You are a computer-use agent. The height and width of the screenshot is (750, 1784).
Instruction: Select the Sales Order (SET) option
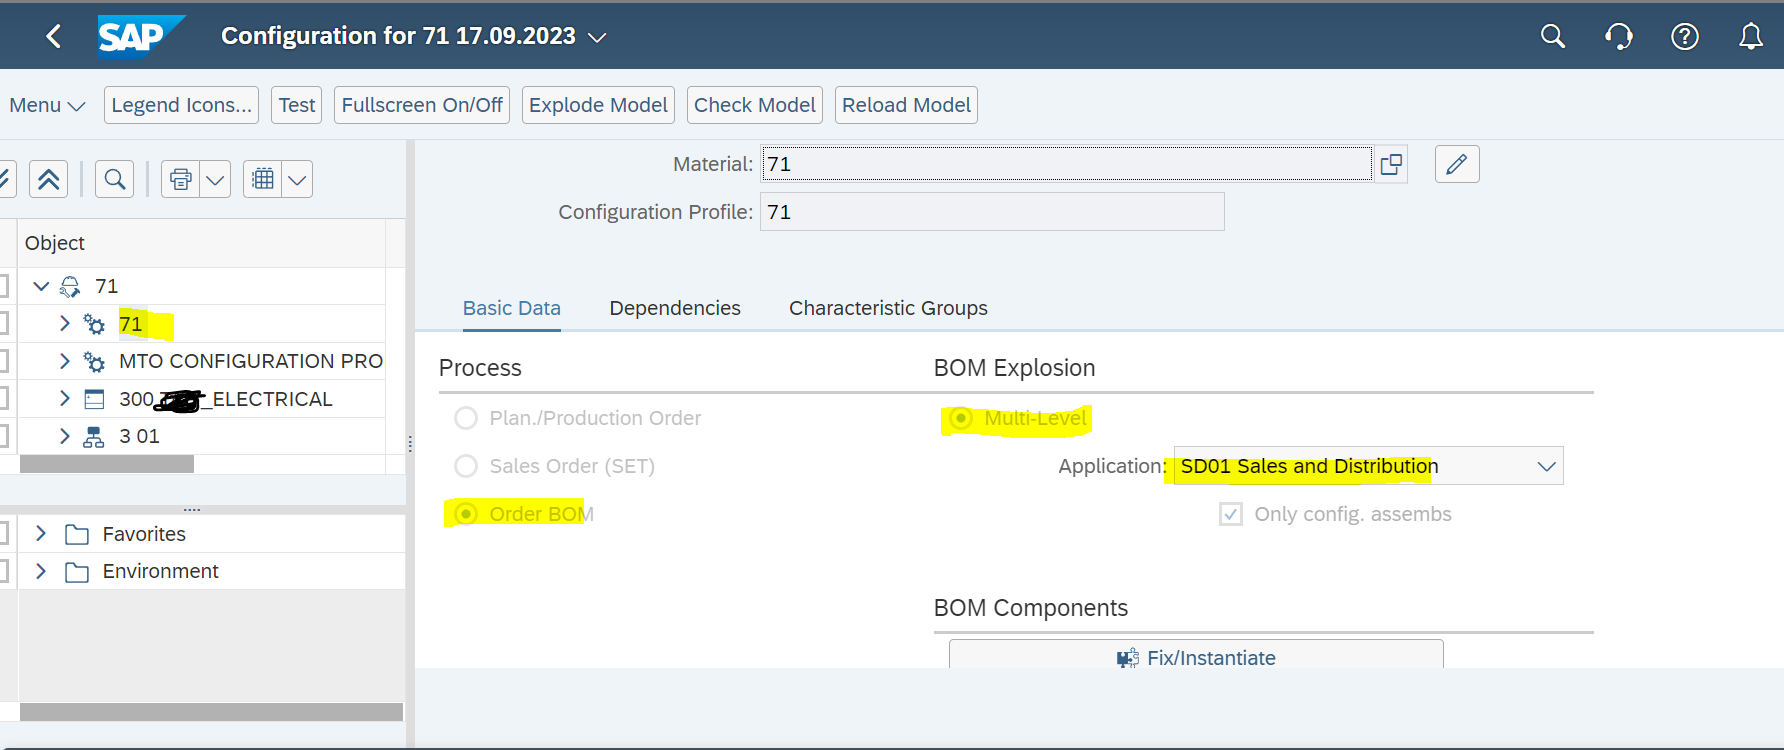tap(466, 466)
